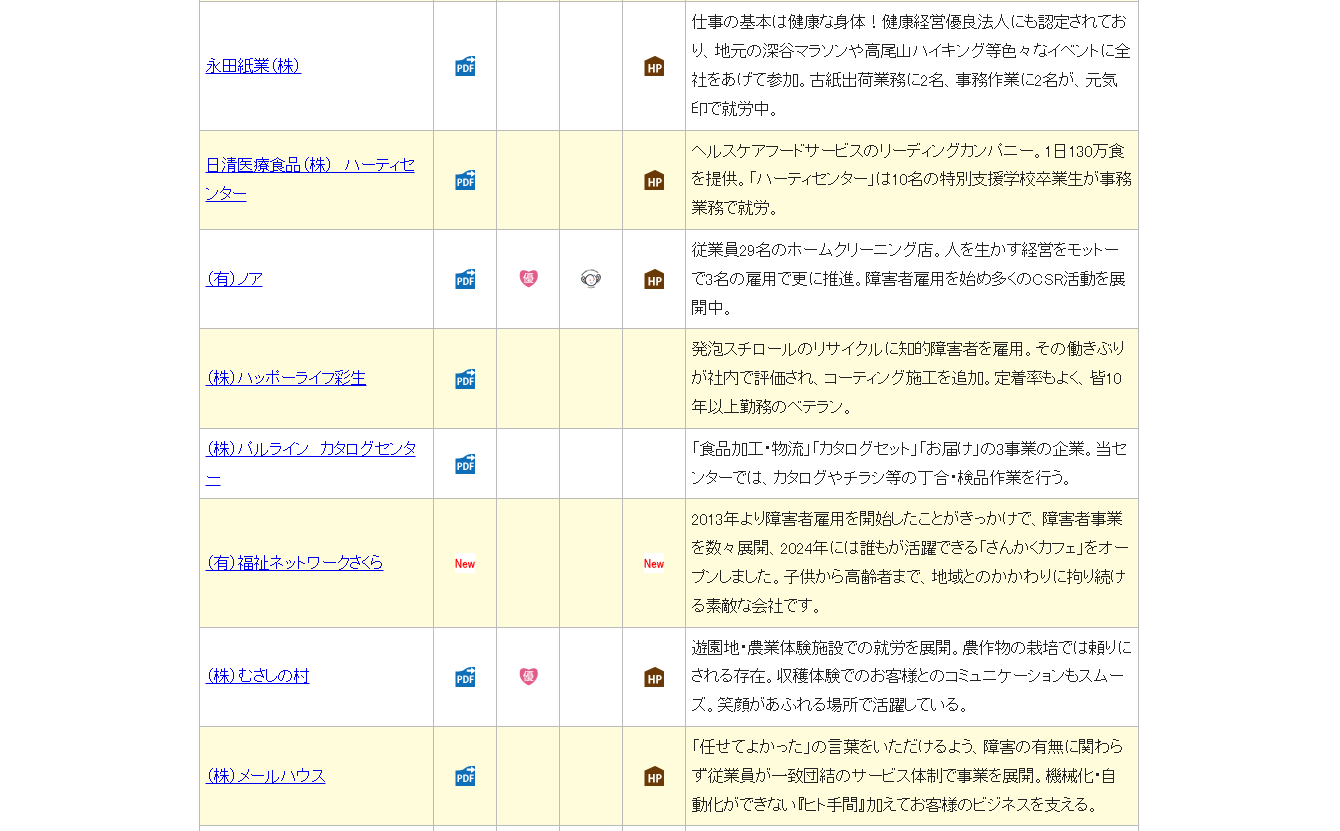This screenshot has width=1340, height=831.
Task: Click the pink 優 badge for (有)ノア
Action: tap(528, 279)
